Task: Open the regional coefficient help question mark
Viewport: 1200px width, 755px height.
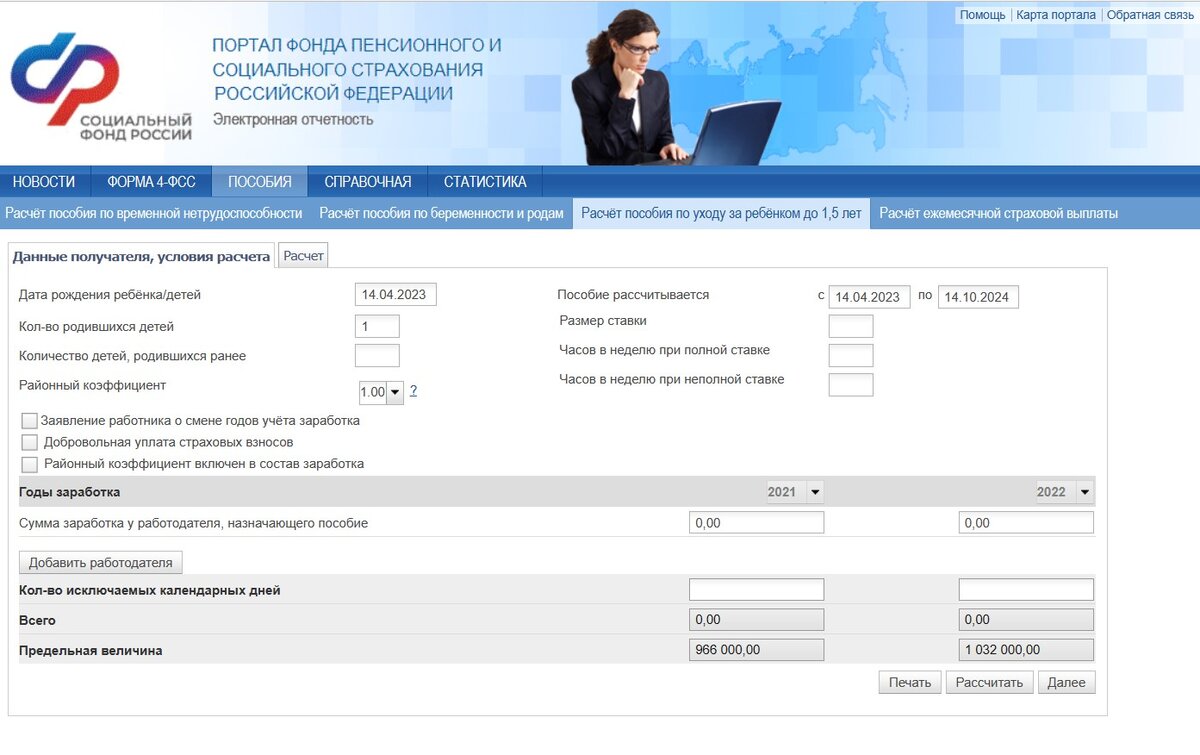Action: click(413, 391)
